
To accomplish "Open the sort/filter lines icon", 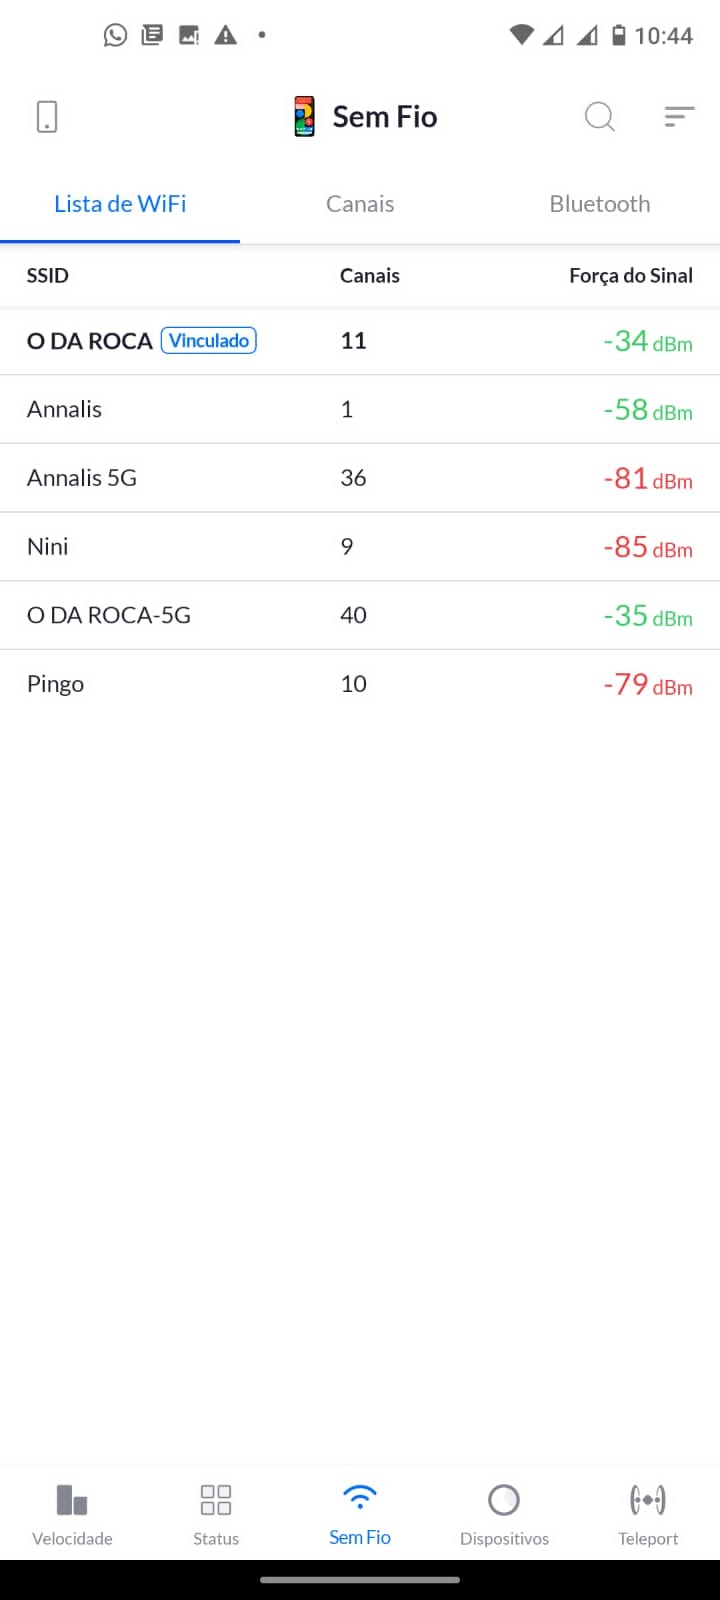I will pyautogui.click(x=679, y=117).
